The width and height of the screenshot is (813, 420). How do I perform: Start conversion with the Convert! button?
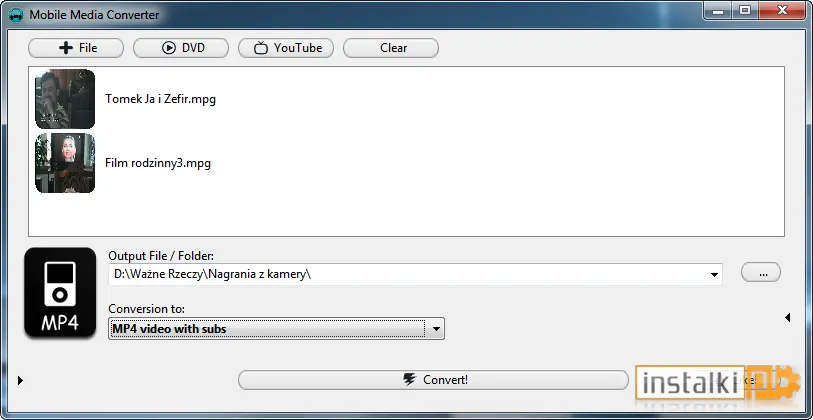tap(433, 380)
